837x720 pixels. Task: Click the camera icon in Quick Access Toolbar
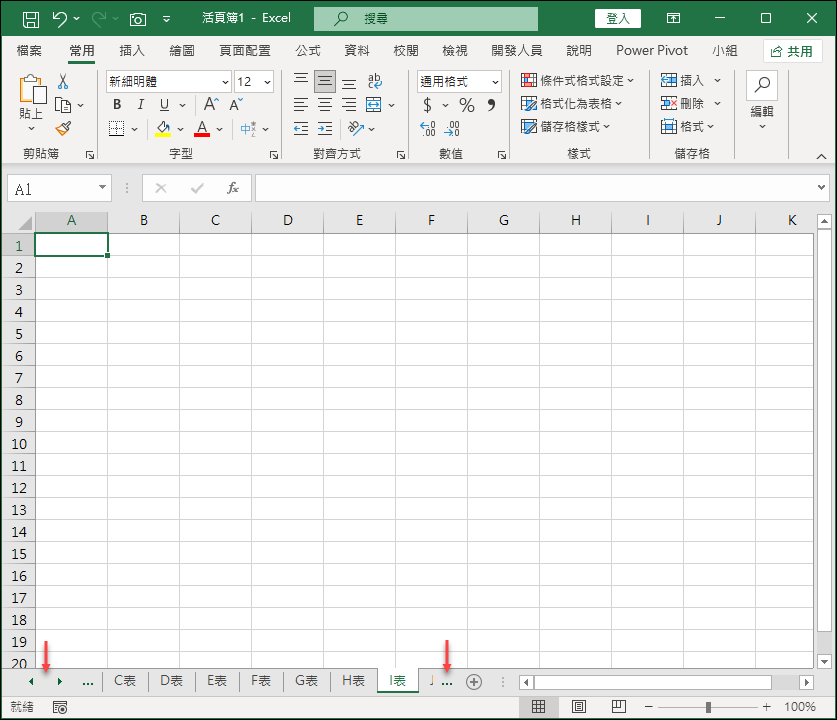[x=136, y=17]
